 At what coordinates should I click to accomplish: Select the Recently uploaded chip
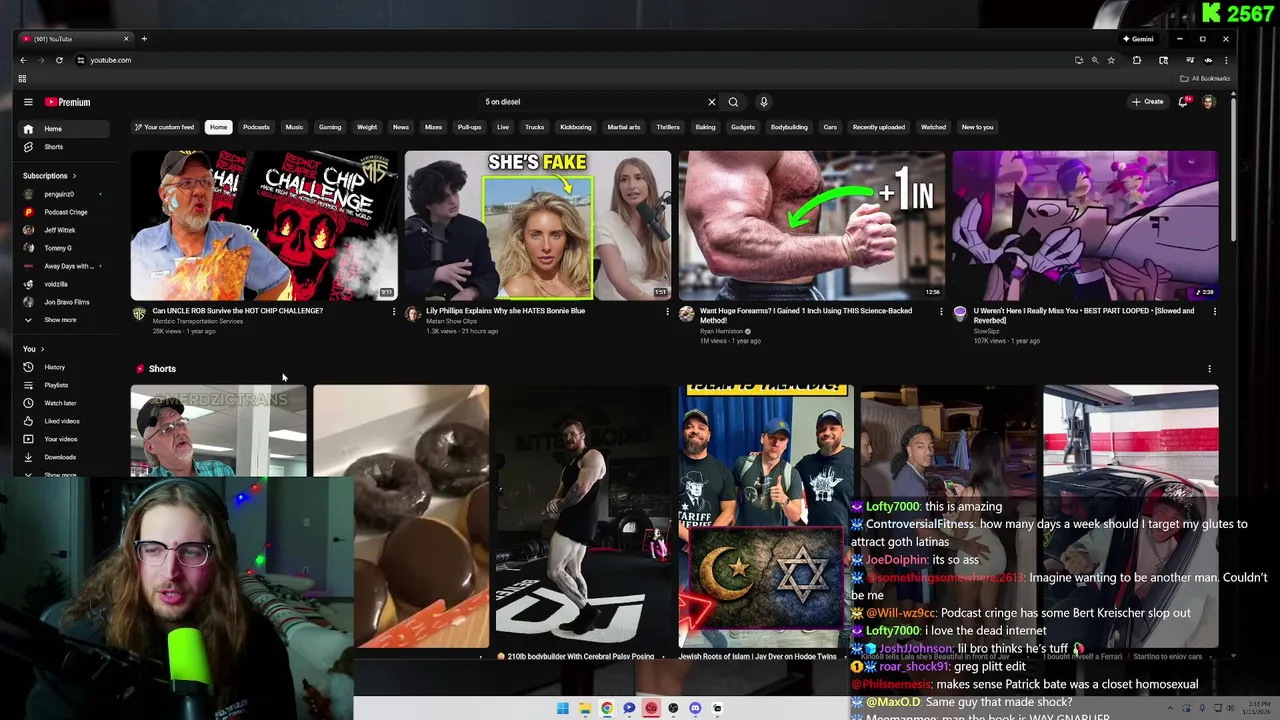point(879,127)
